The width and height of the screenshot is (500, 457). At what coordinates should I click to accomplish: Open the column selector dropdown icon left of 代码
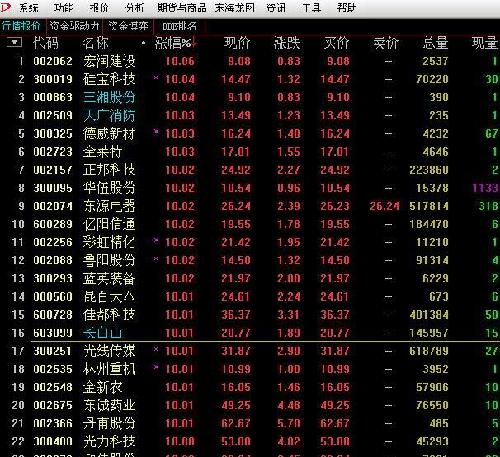(14, 42)
